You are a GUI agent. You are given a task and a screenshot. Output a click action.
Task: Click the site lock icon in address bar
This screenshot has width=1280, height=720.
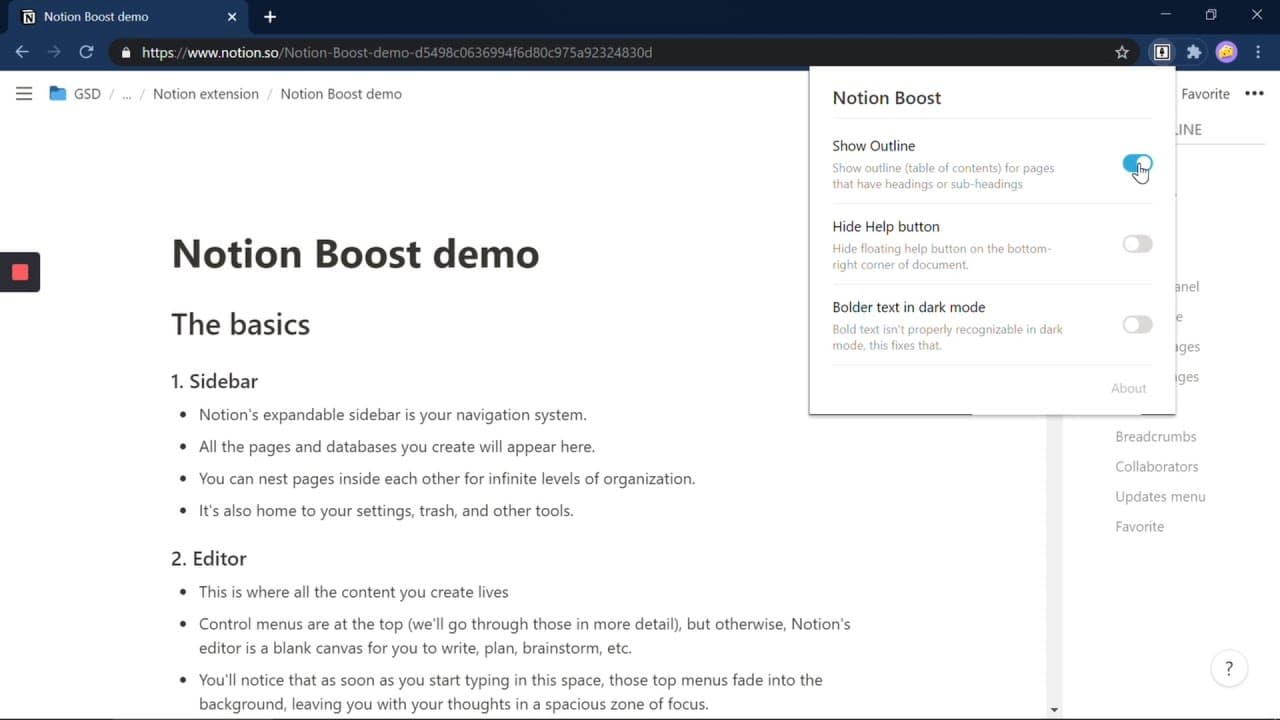coord(125,52)
